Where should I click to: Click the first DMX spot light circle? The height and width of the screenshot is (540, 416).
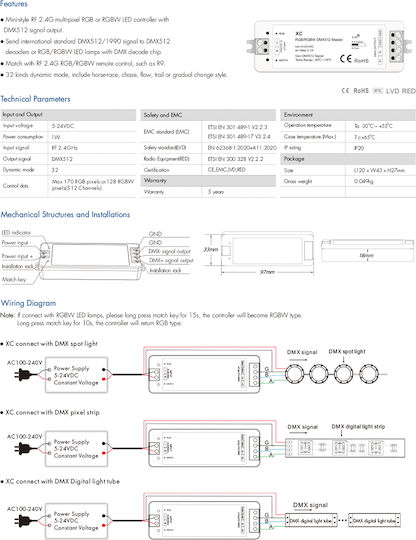(294, 374)
